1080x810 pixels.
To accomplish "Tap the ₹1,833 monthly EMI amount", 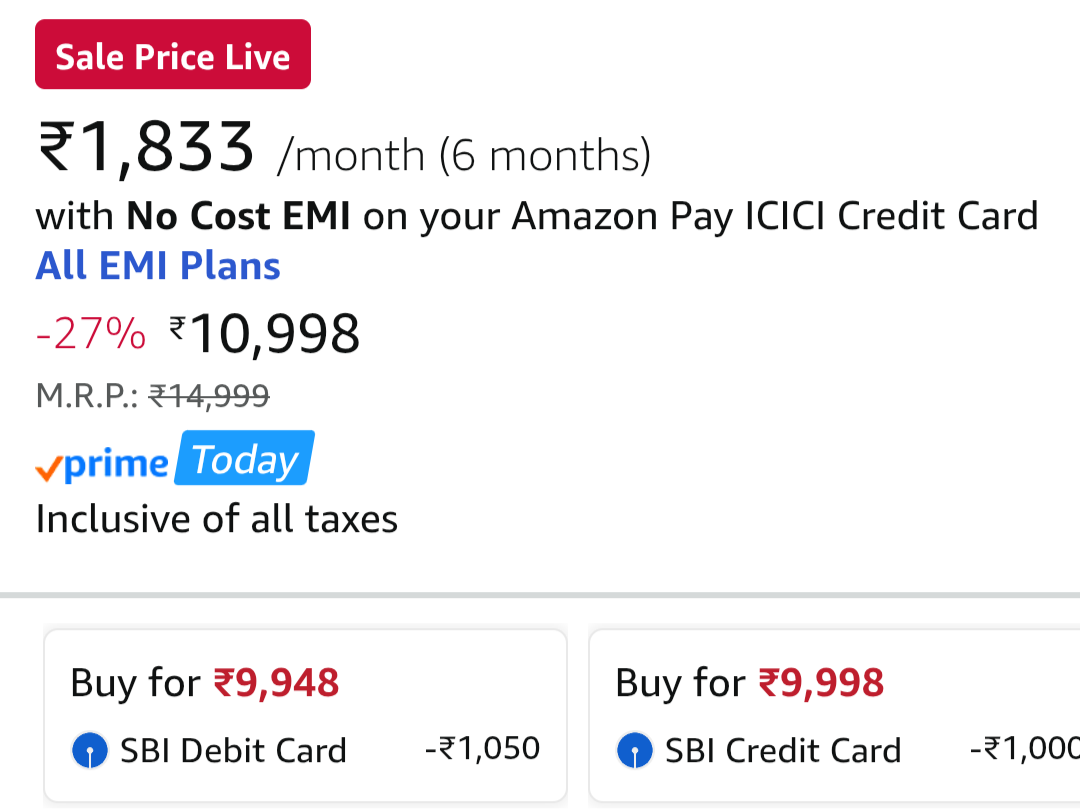I will point(147,148).
